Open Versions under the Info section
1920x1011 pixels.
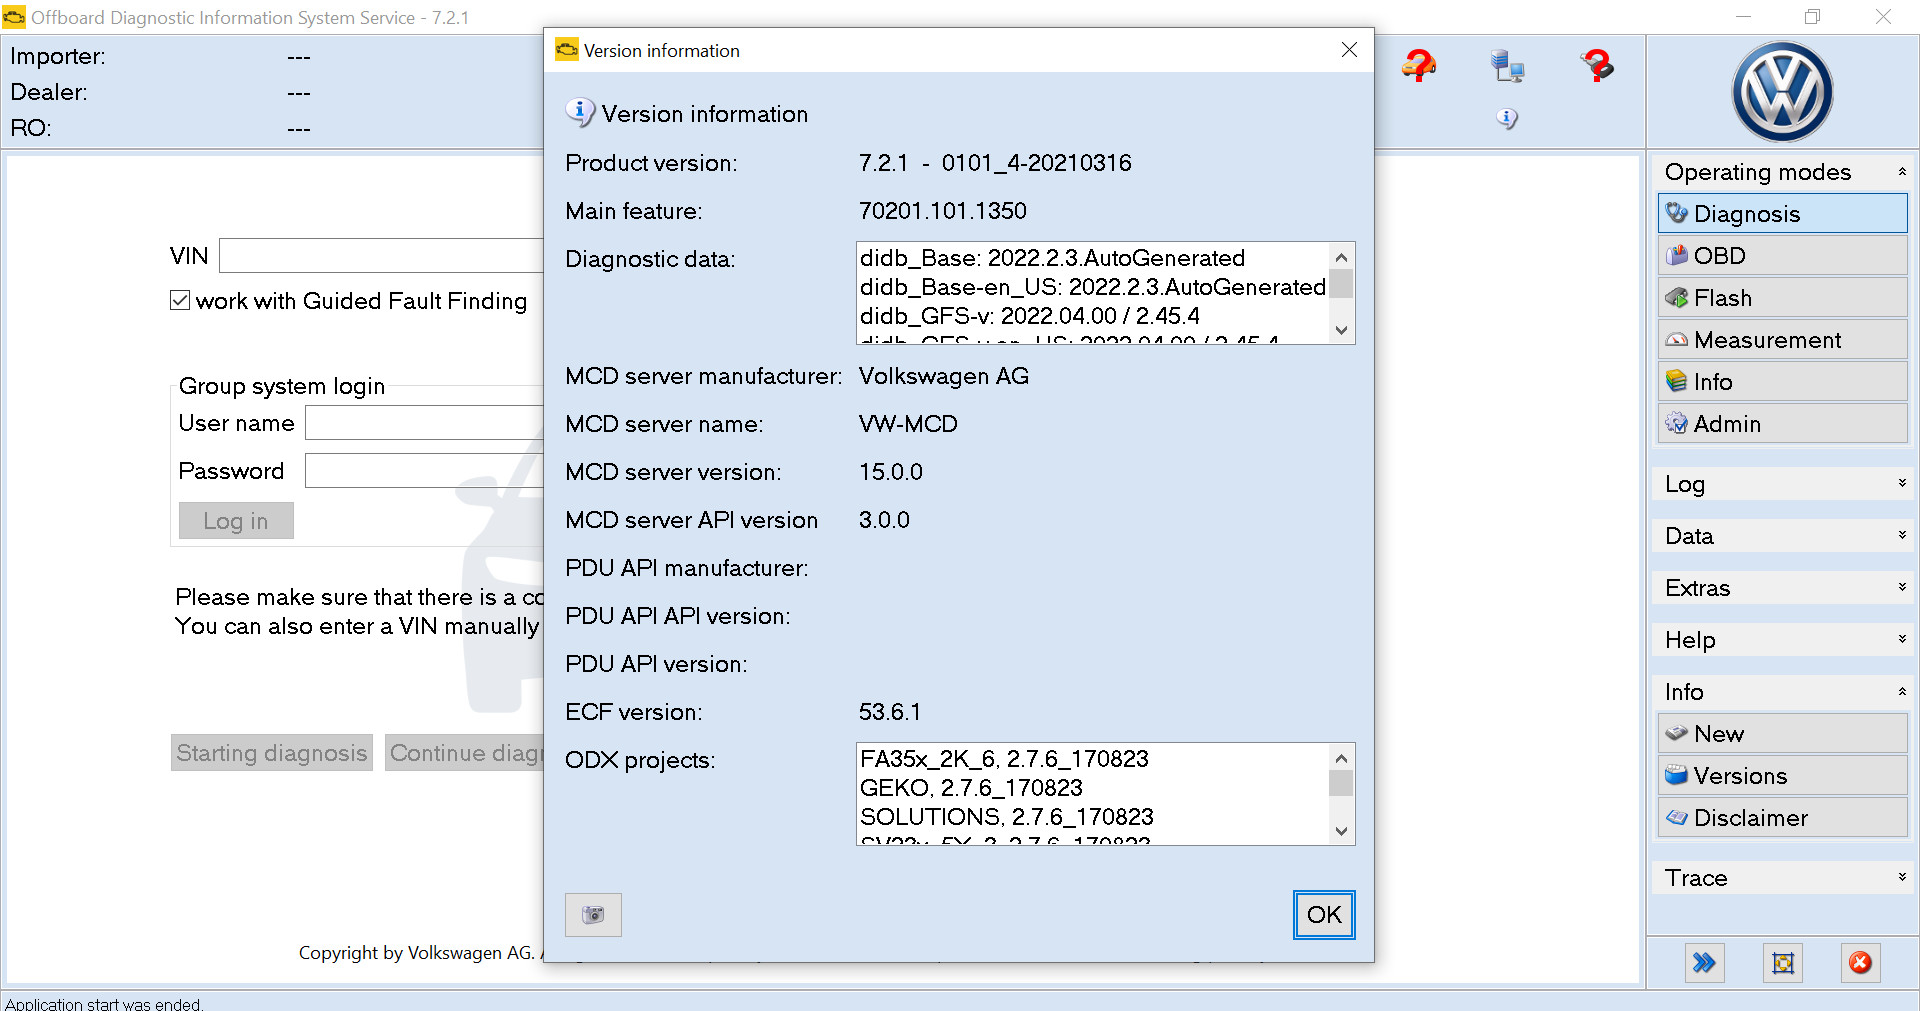(x=1782, y=775)
